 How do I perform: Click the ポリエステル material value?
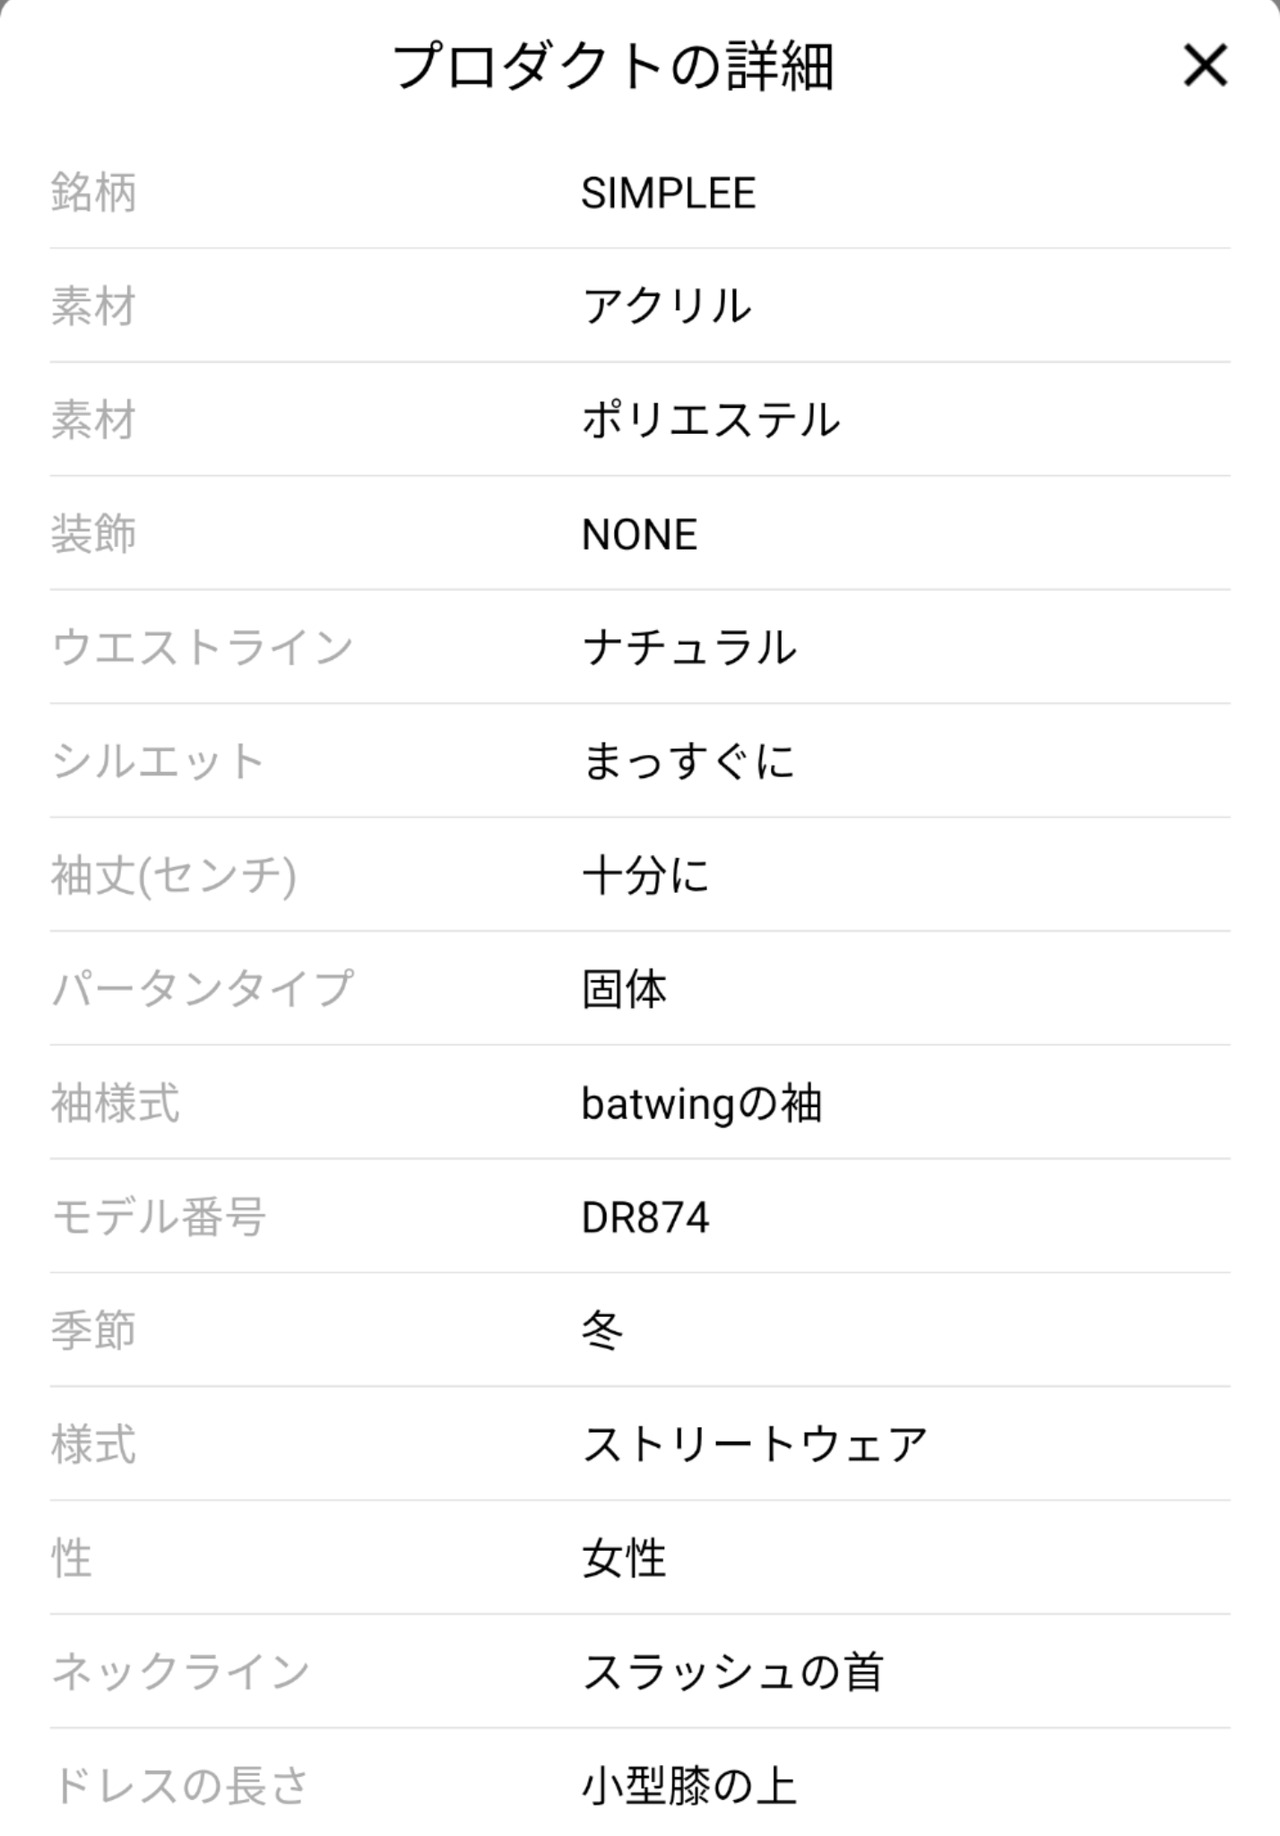pos(710,420)
